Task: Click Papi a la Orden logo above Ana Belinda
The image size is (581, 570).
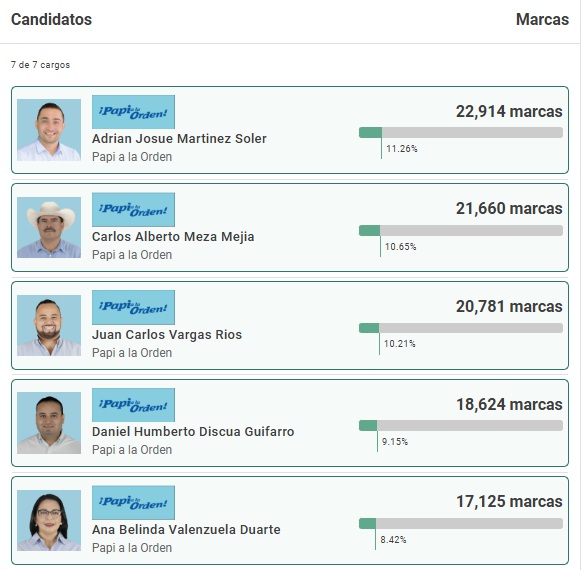Action: pos(133,503)
